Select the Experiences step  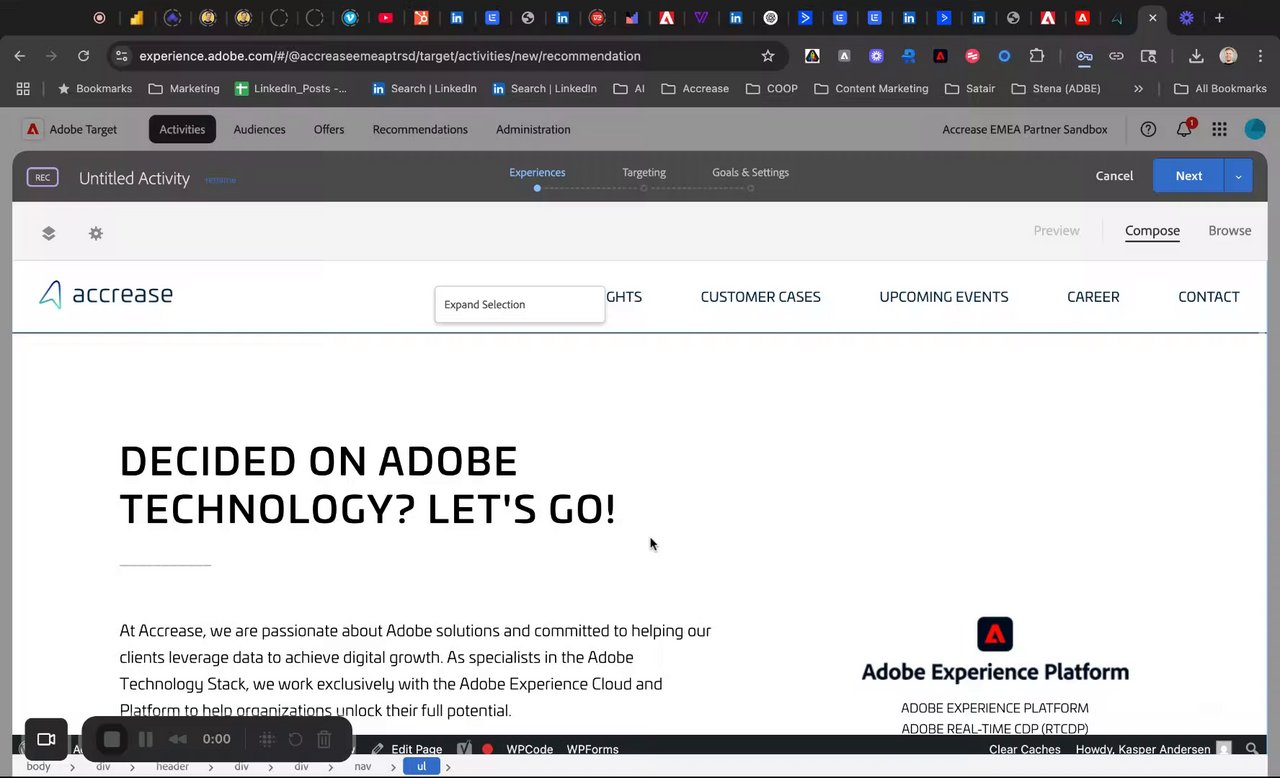point(537,172)
